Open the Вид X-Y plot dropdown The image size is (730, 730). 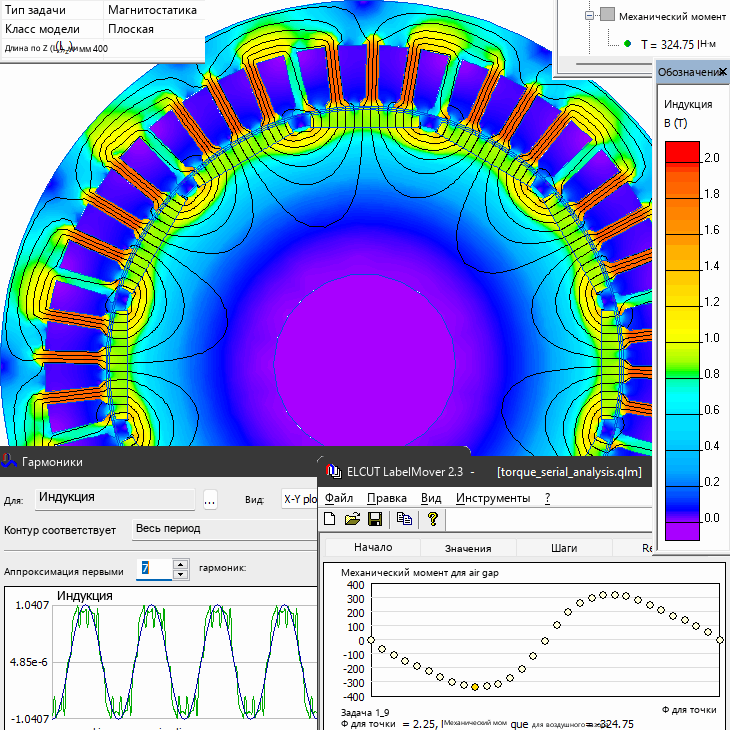pos(299,499)
